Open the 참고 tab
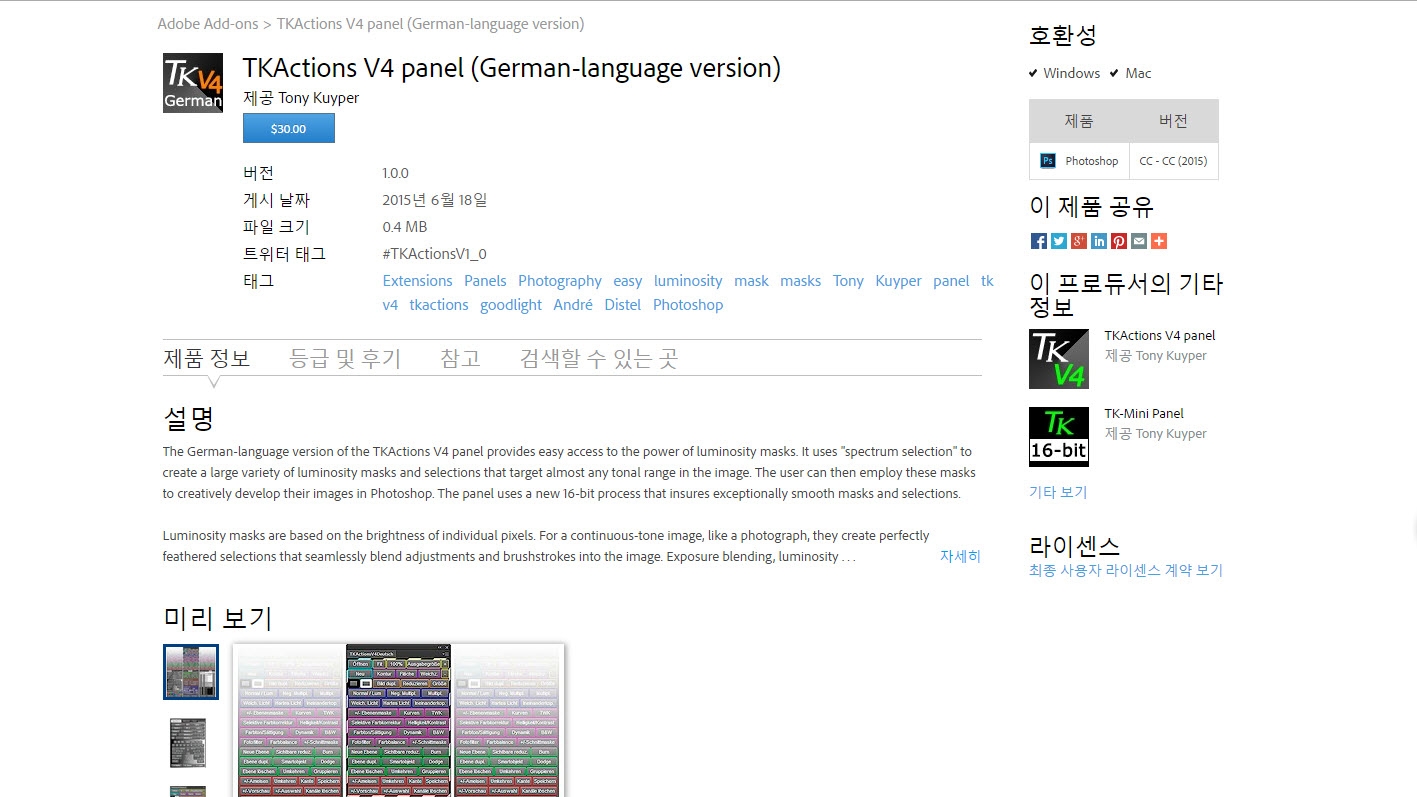 point(460,358)
